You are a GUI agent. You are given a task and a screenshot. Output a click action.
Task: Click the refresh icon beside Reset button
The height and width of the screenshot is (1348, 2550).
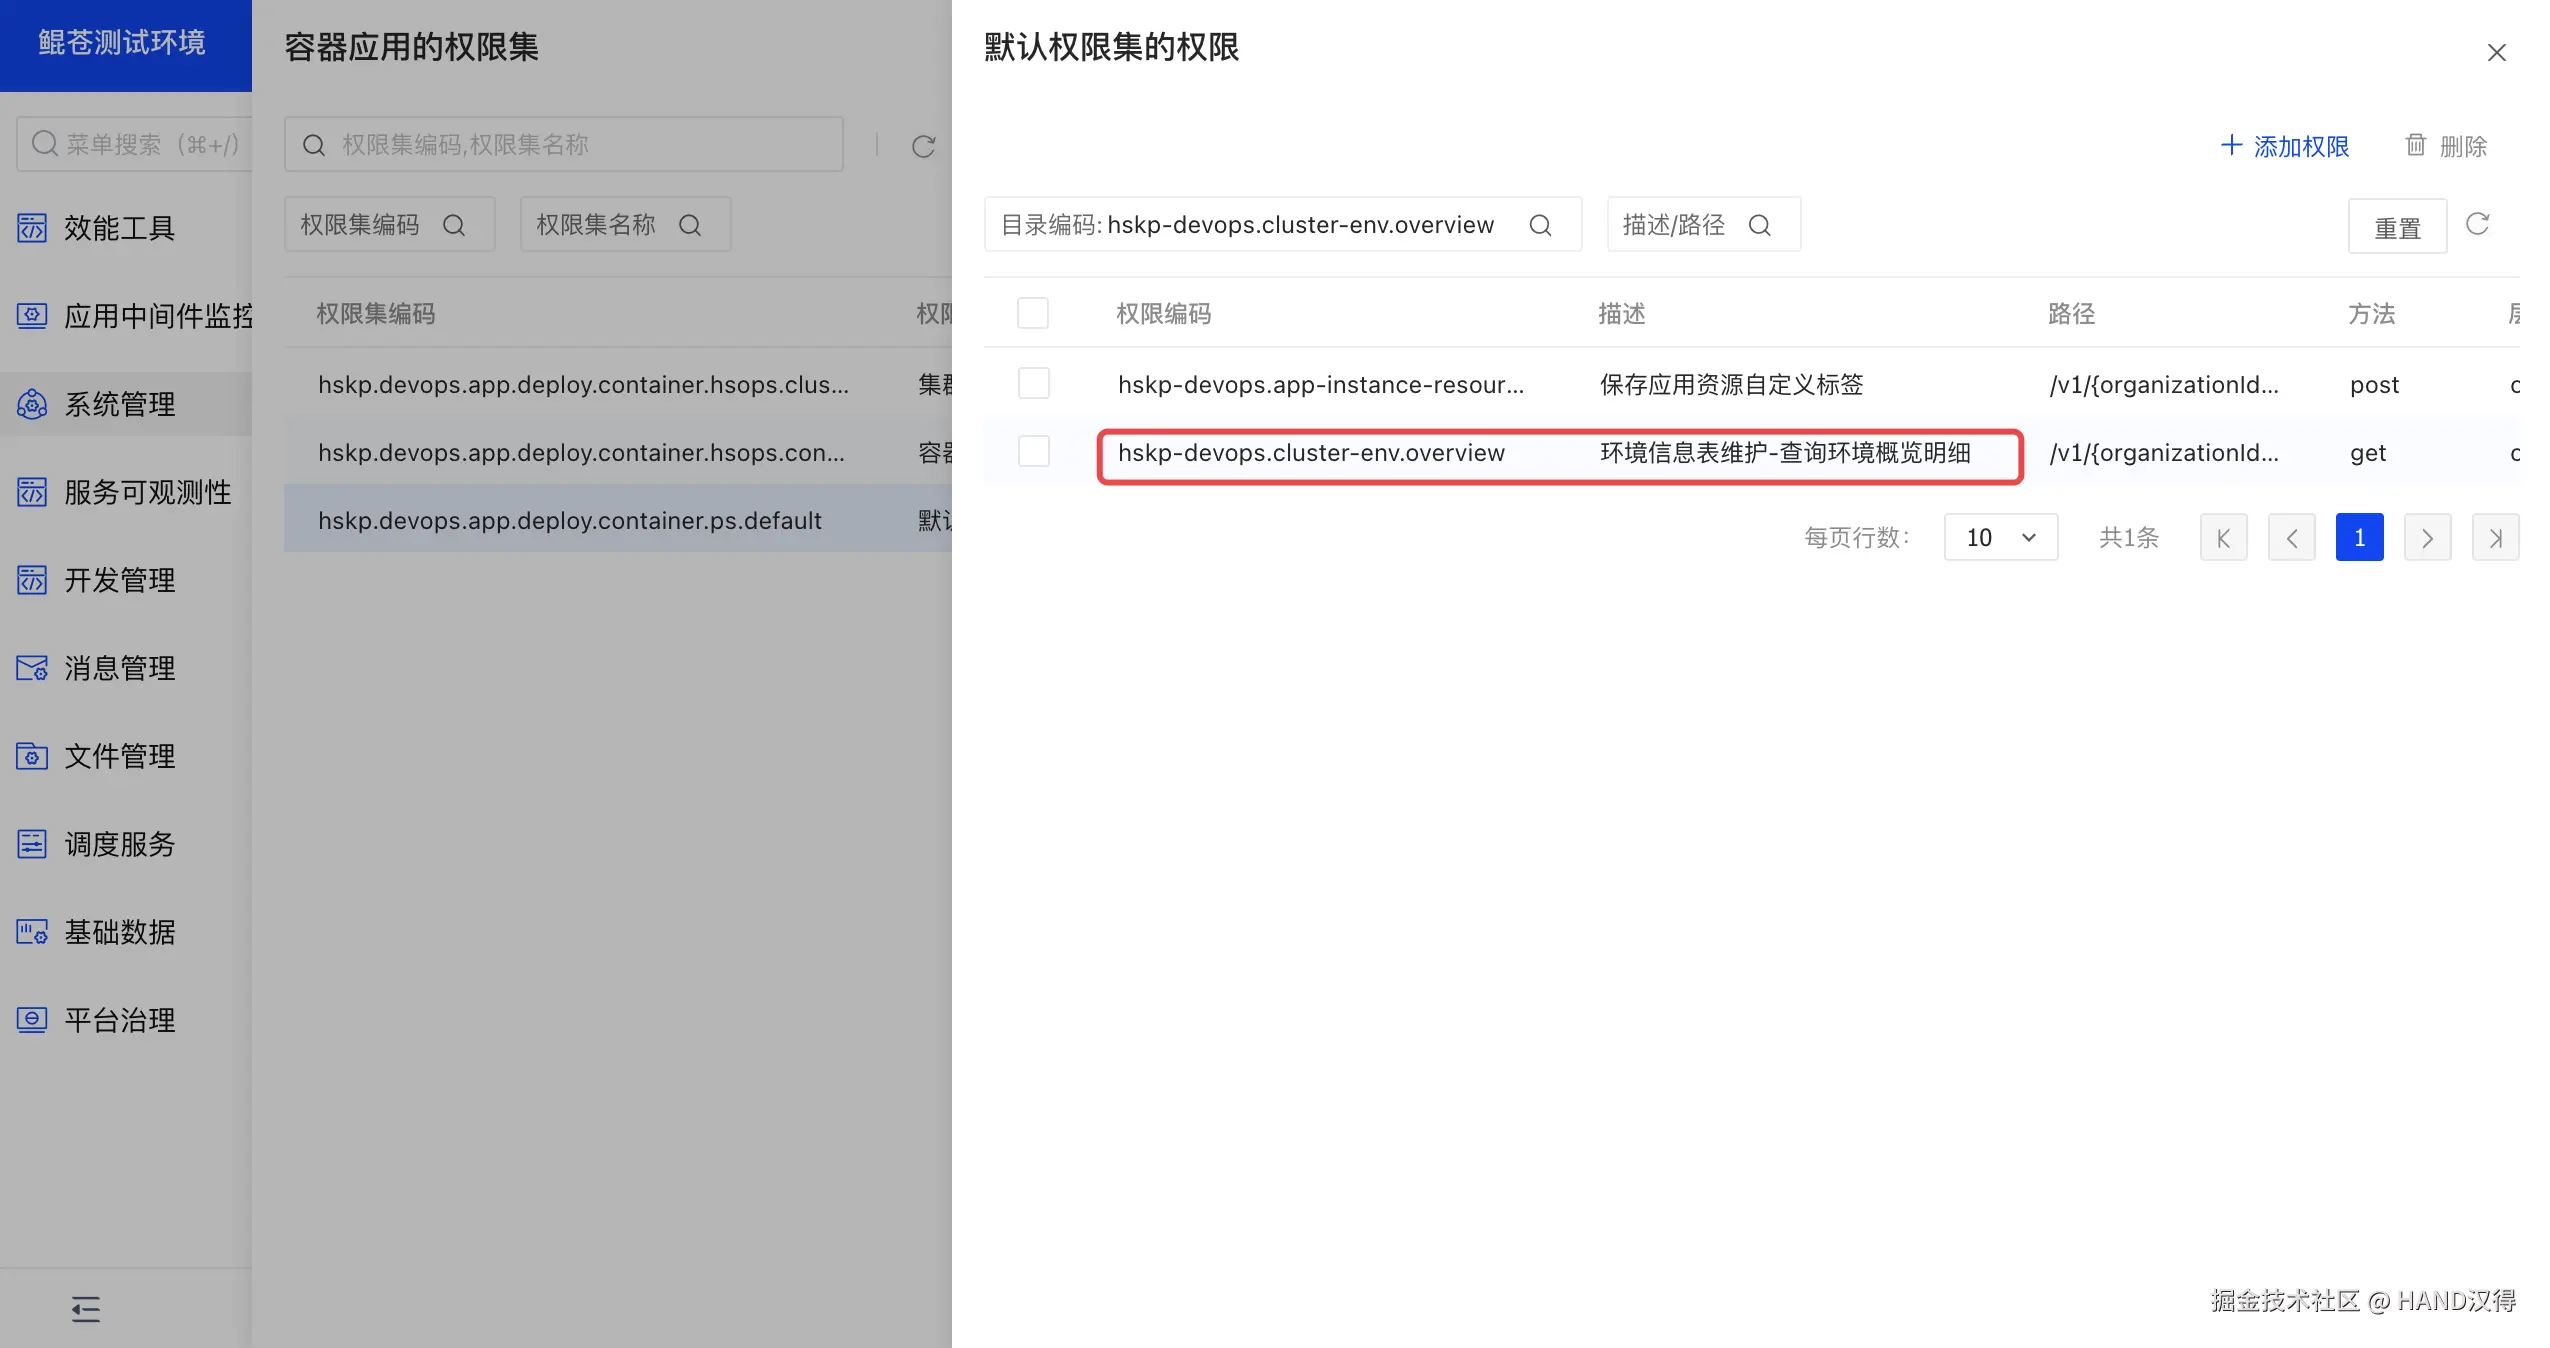click(2476, 224)
